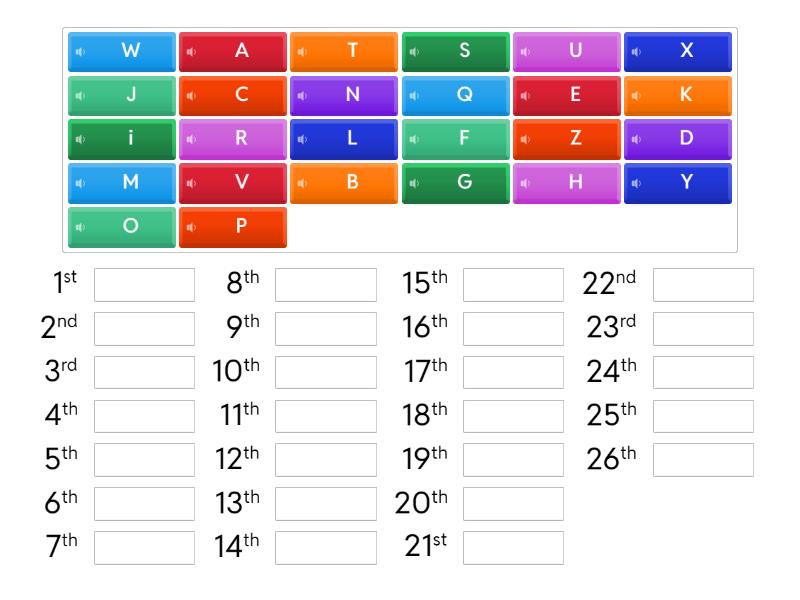Image resolution: width=800 pixels, height=600 pixels.
Task: Play audio for the letter P tile
Action: [193, 227]
